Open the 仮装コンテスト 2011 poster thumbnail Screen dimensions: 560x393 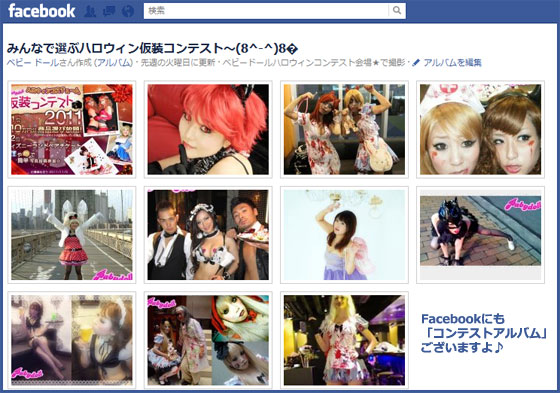tap(72, 129)
